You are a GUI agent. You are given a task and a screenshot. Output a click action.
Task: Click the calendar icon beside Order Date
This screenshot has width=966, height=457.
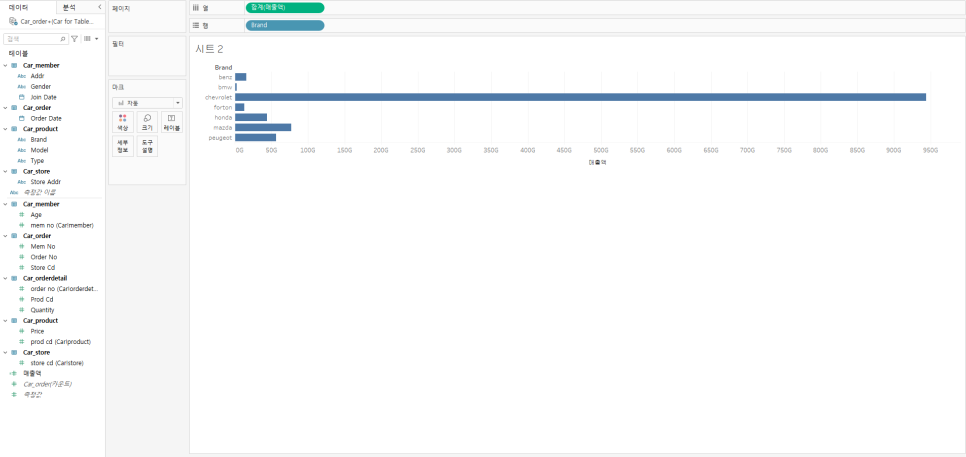[x=22, y=118]
